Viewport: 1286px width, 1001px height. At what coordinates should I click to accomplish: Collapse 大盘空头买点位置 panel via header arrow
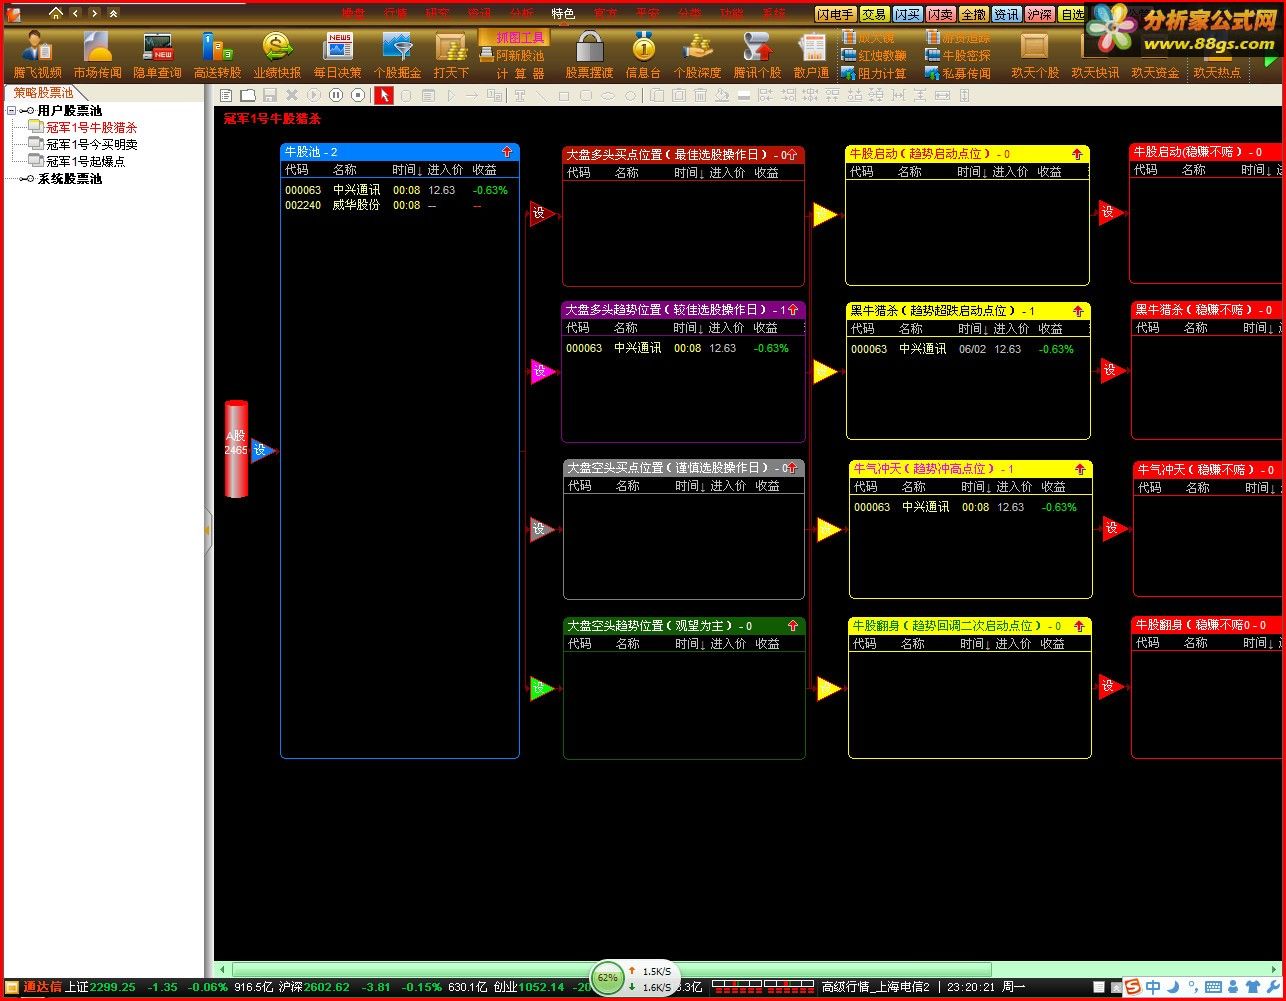(x=793, y=468)
